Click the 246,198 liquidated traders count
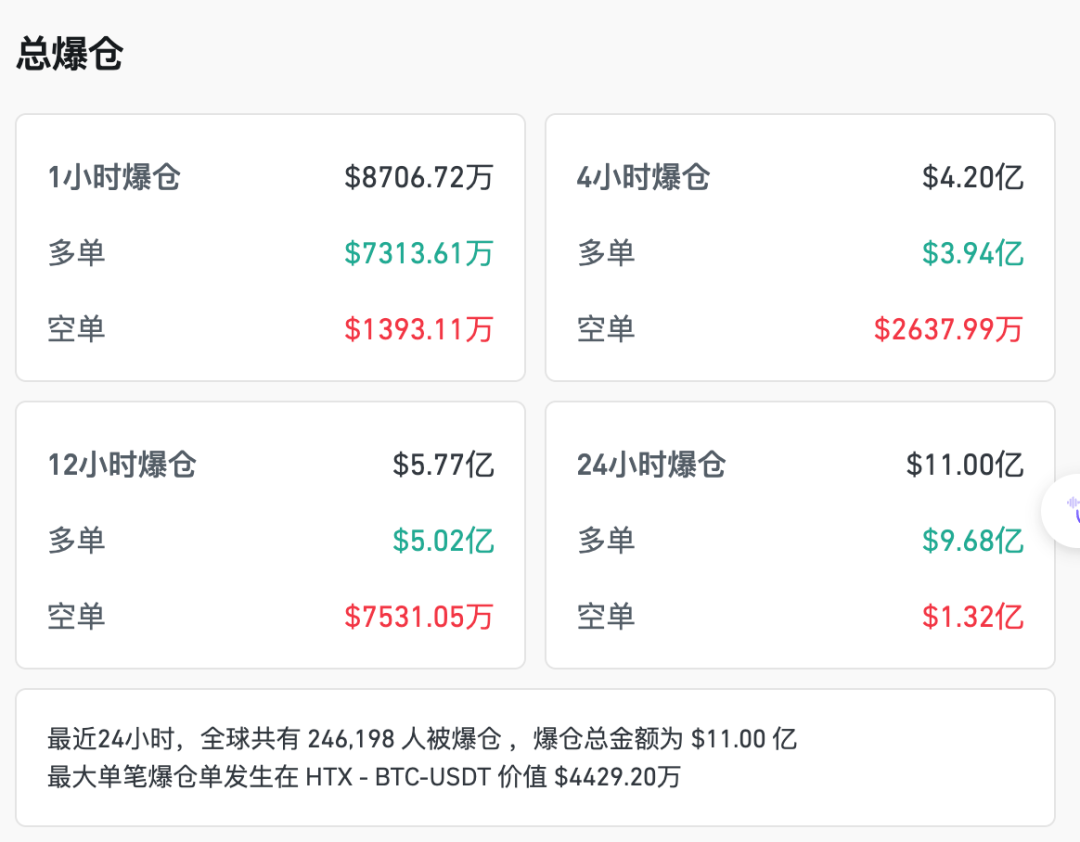1080x842 pixels. pos(350,740)
